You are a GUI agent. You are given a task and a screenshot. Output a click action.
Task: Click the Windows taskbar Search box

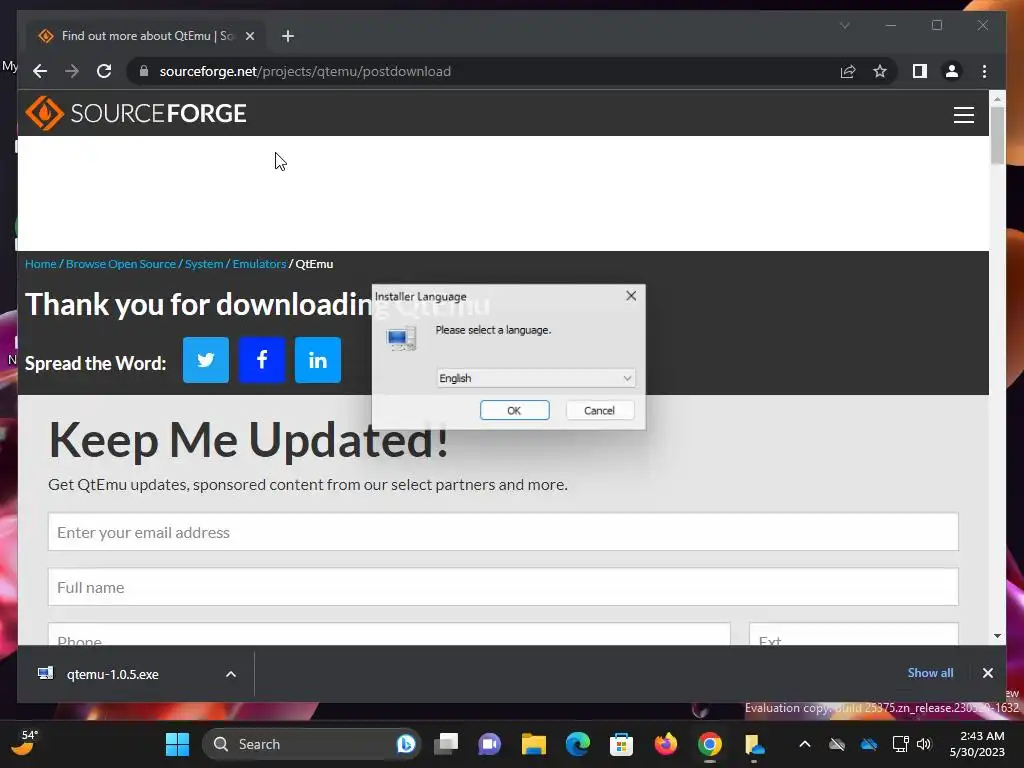311,744
